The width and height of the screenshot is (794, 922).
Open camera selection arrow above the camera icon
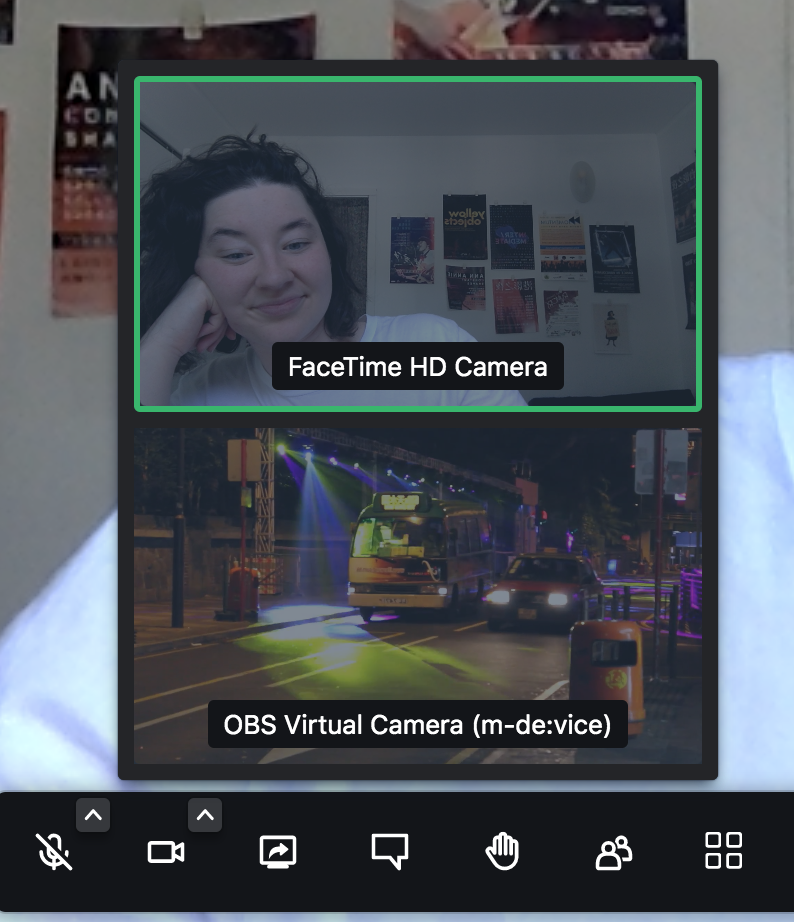click(205, 815)
